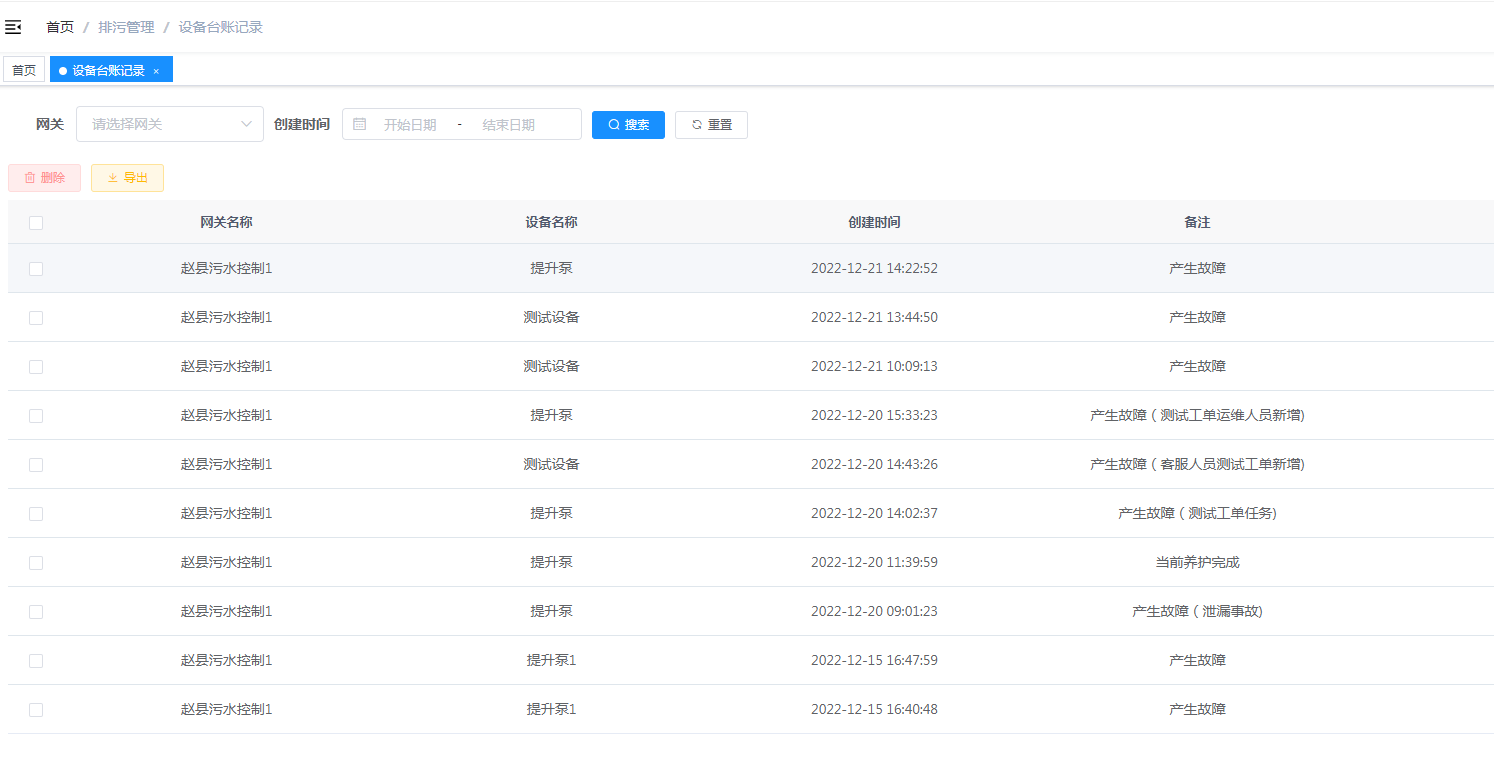This screenshot has width=1494, height=758.
Task: Go to 首页 in the breadcrumb
Action: pos(60,27)
